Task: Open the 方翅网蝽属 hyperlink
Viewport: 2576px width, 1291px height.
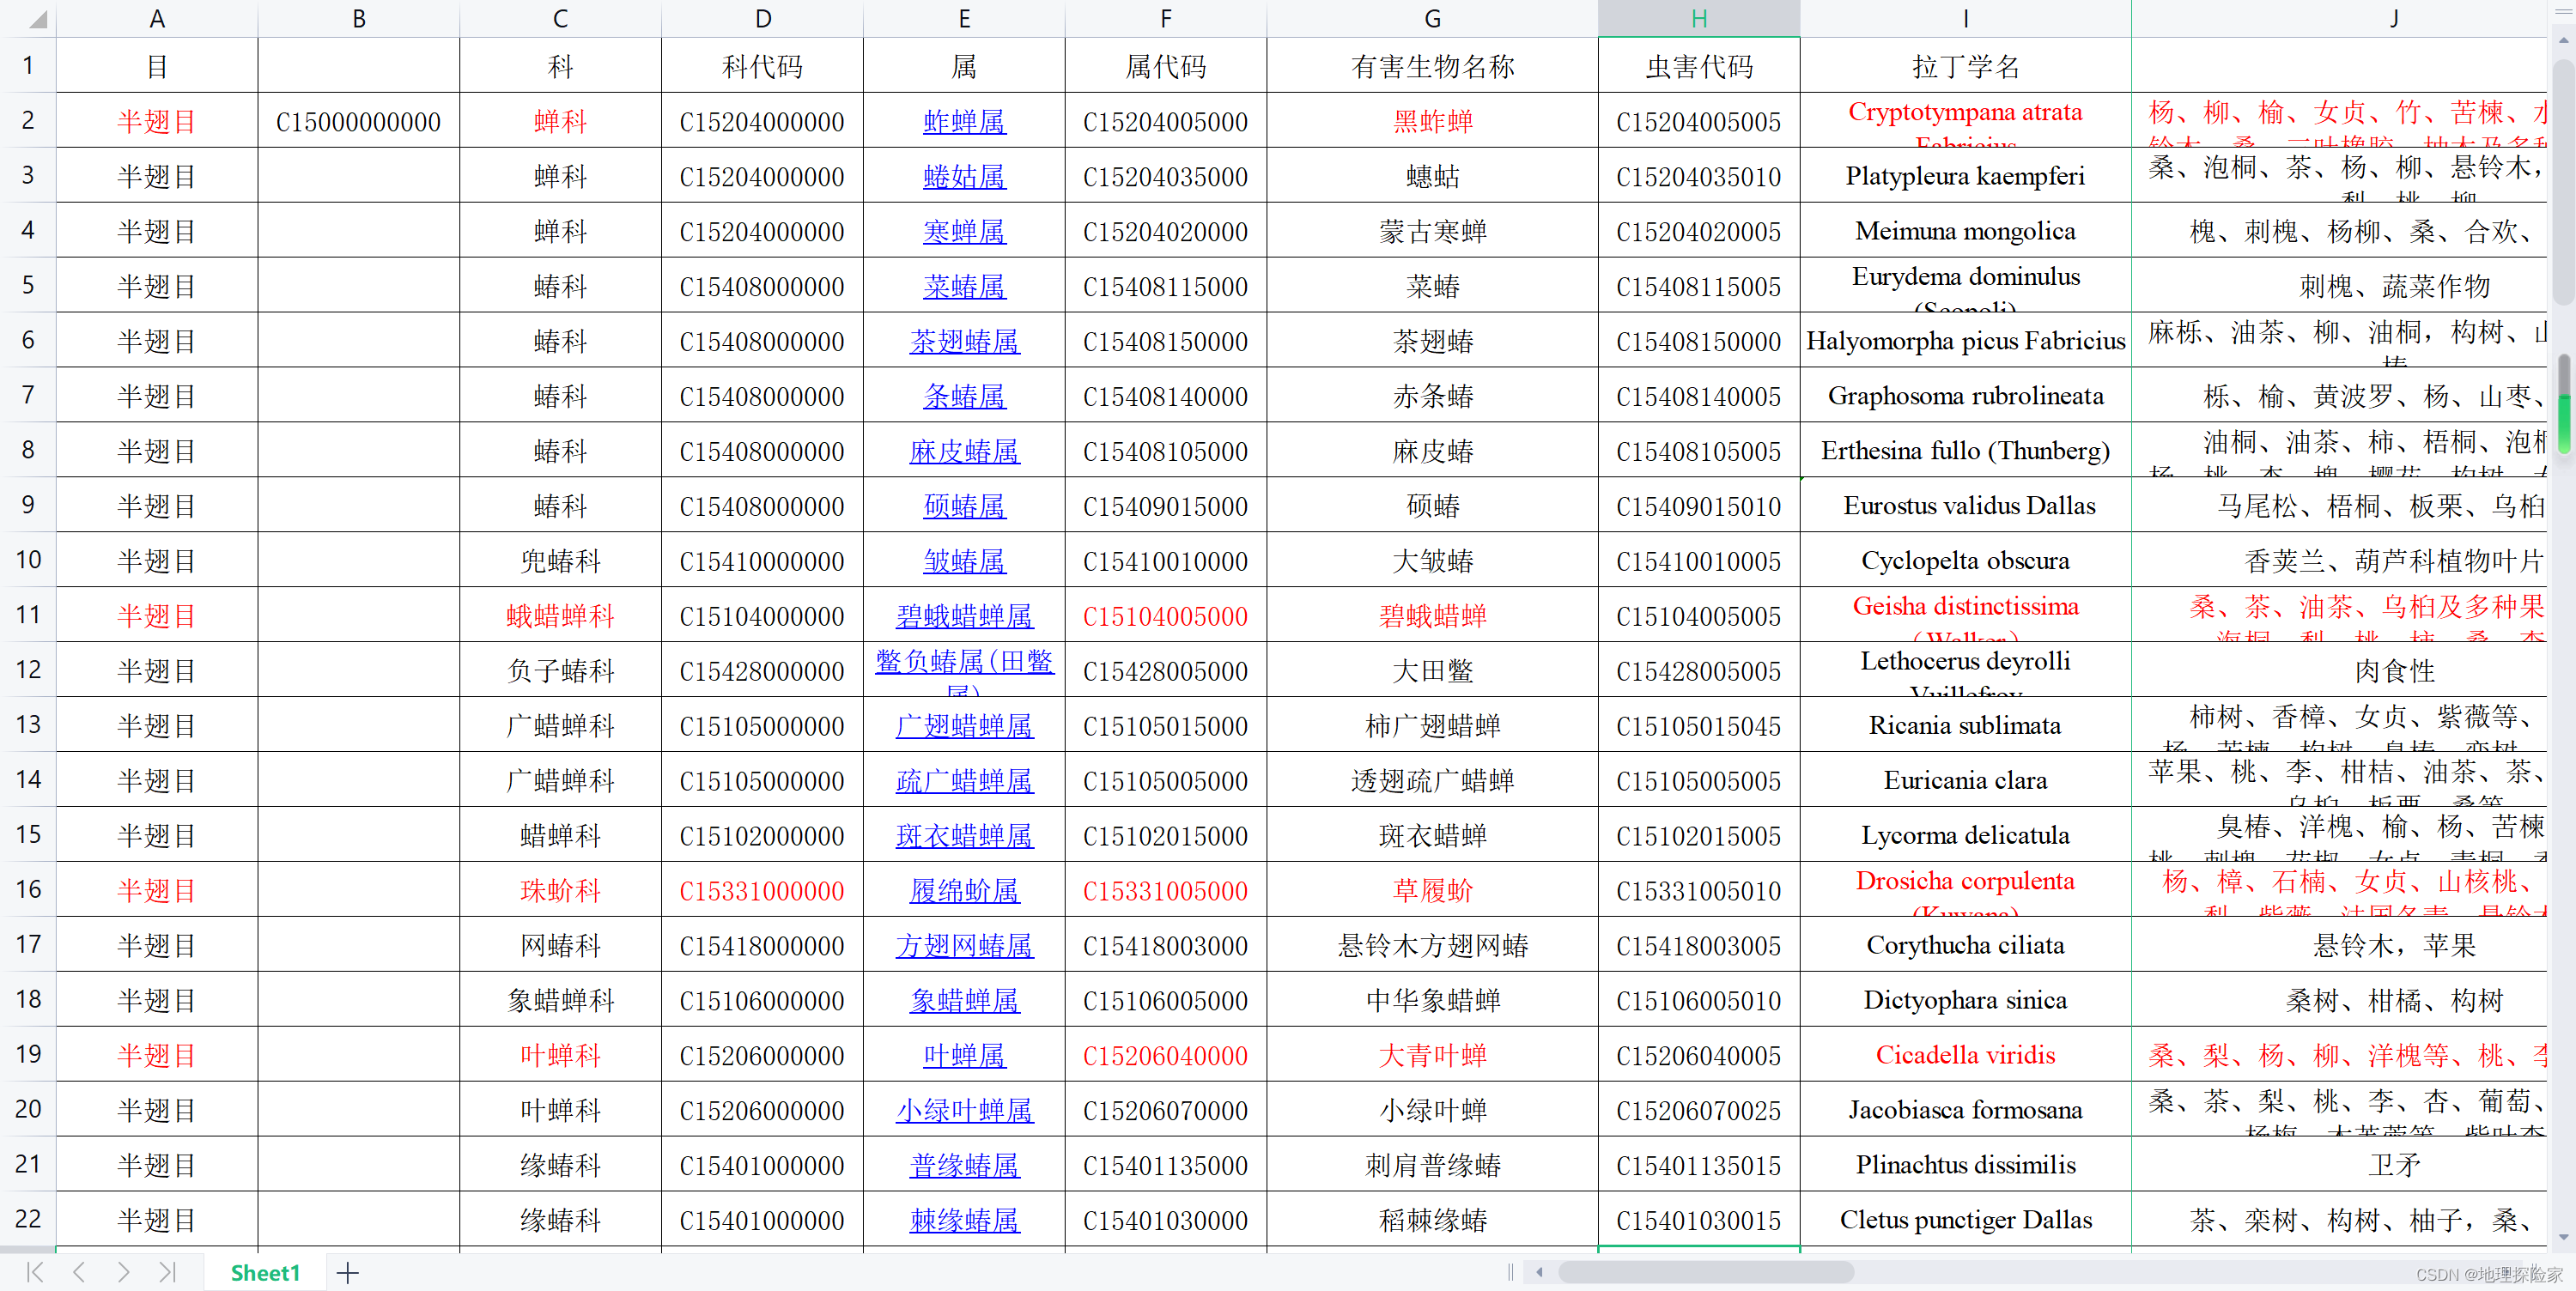Action: [964, 946]
